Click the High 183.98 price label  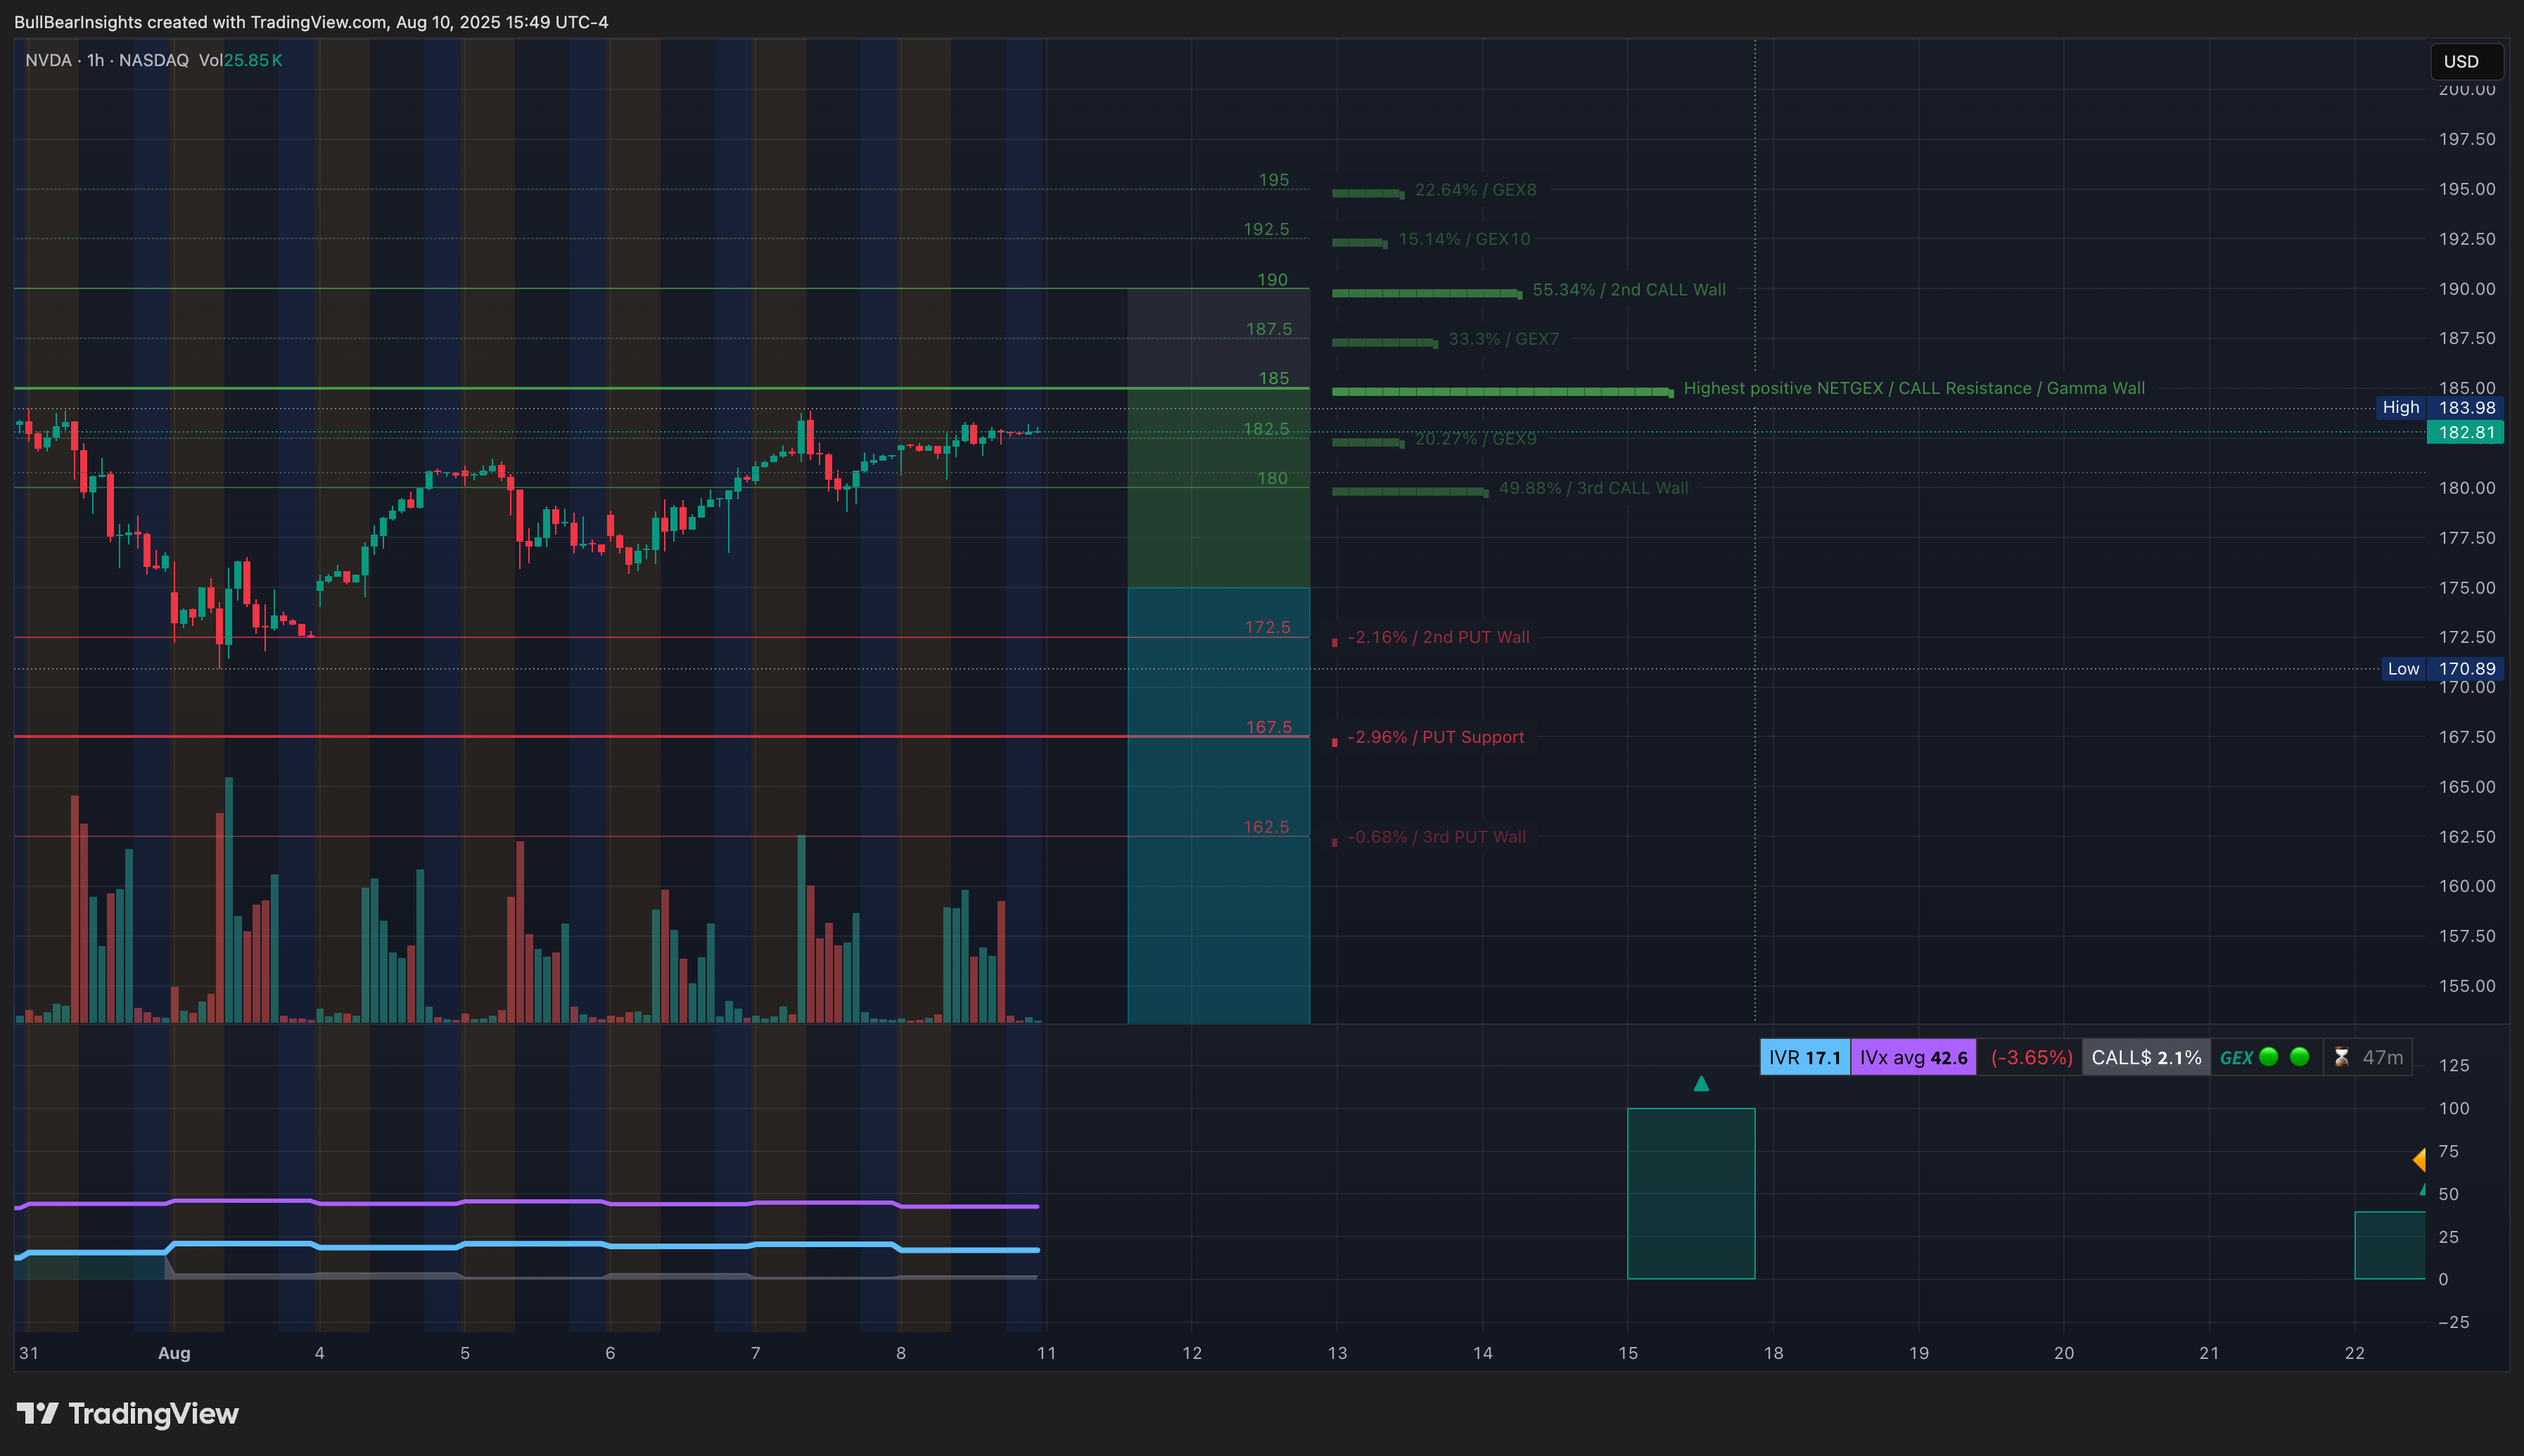pos(2441,407)
